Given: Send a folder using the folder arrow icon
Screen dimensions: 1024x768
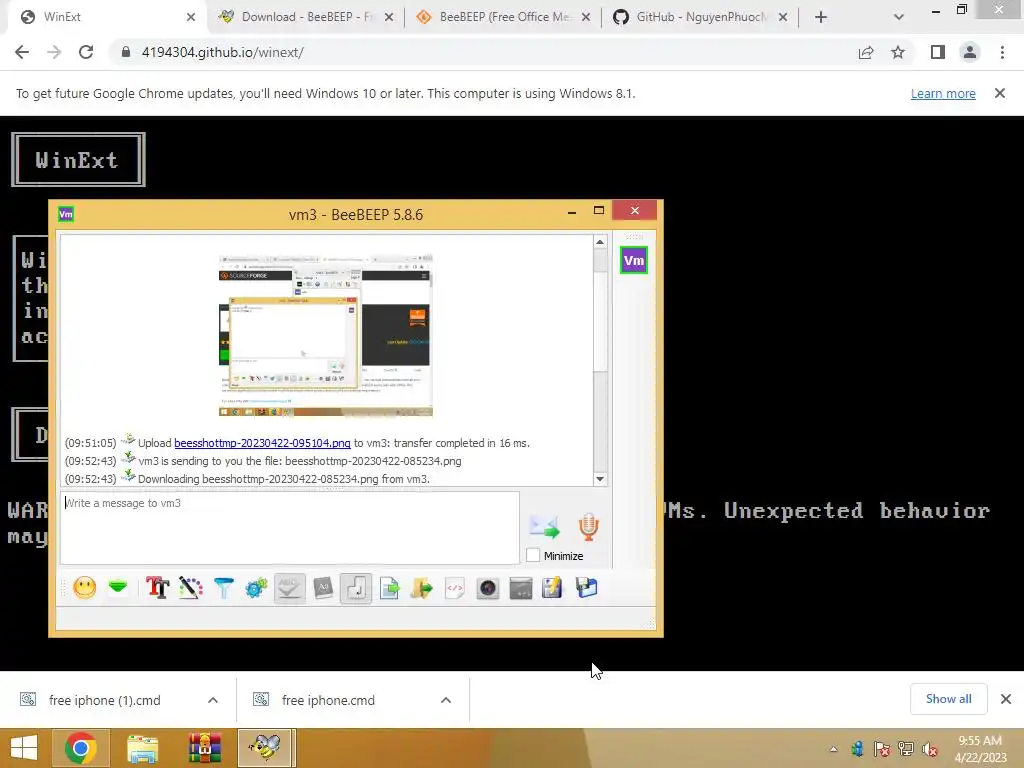Looking at the screenshot, I should pos(422,588).
